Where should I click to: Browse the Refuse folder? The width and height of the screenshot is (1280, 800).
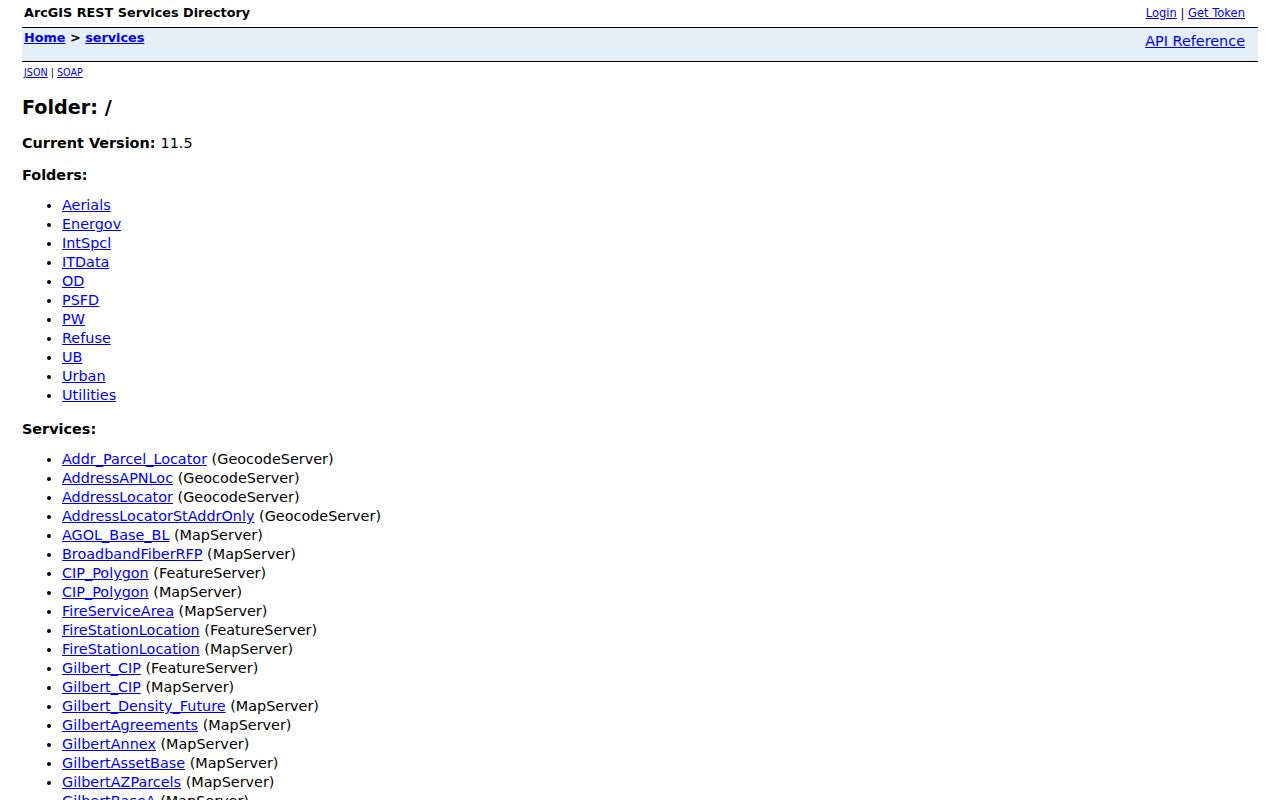click(x=86, y=338)
